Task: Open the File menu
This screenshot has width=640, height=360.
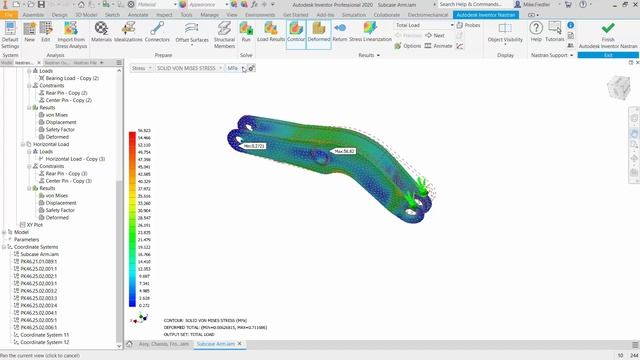Action: pyautogui.click(x=9, y=15)
